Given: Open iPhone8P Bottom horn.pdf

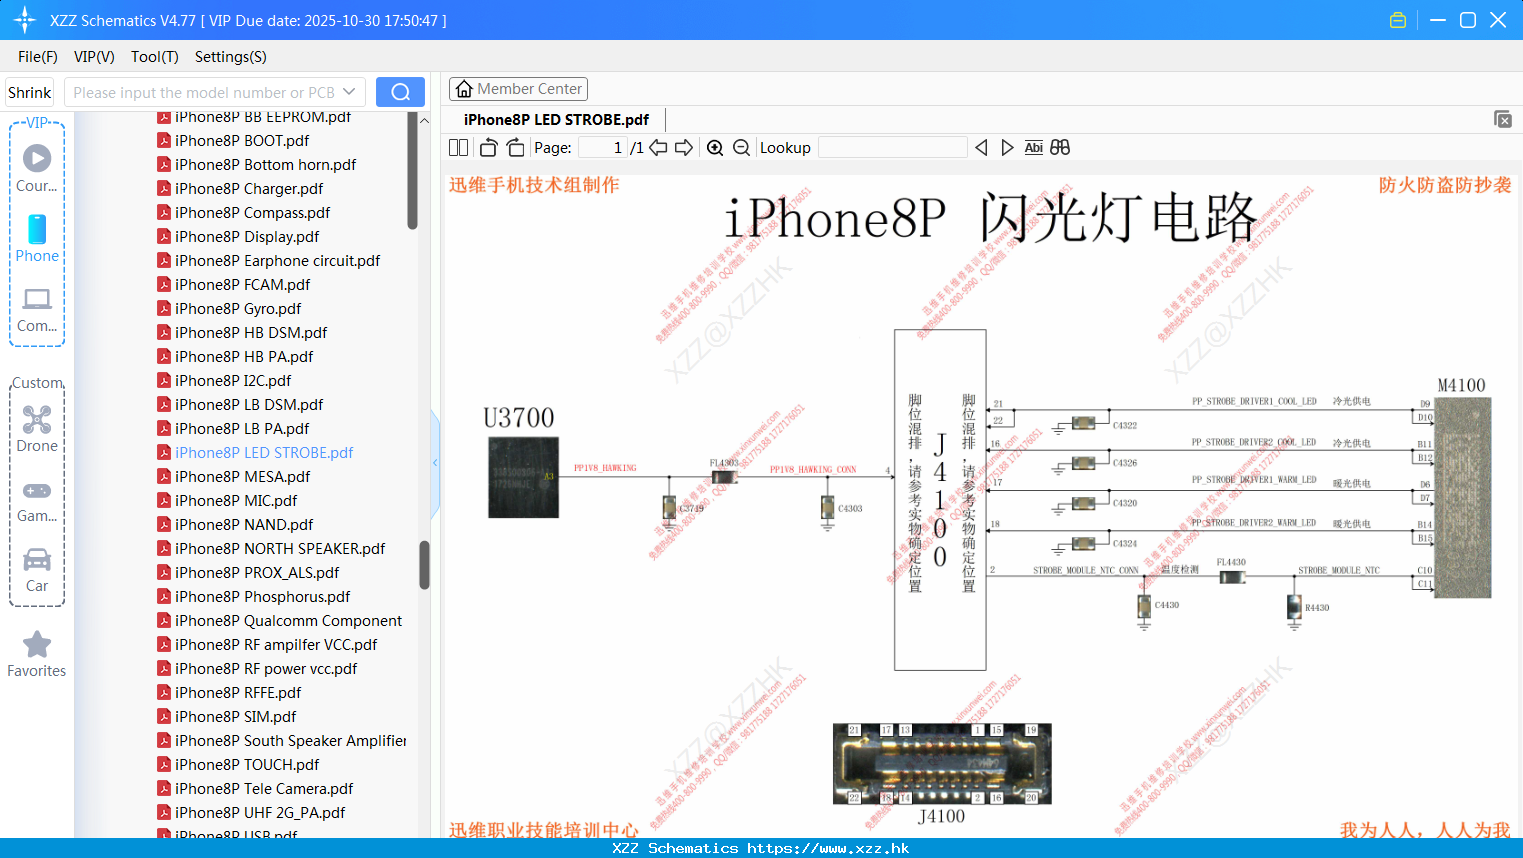Looking at the screenshot, I should 265,165.
